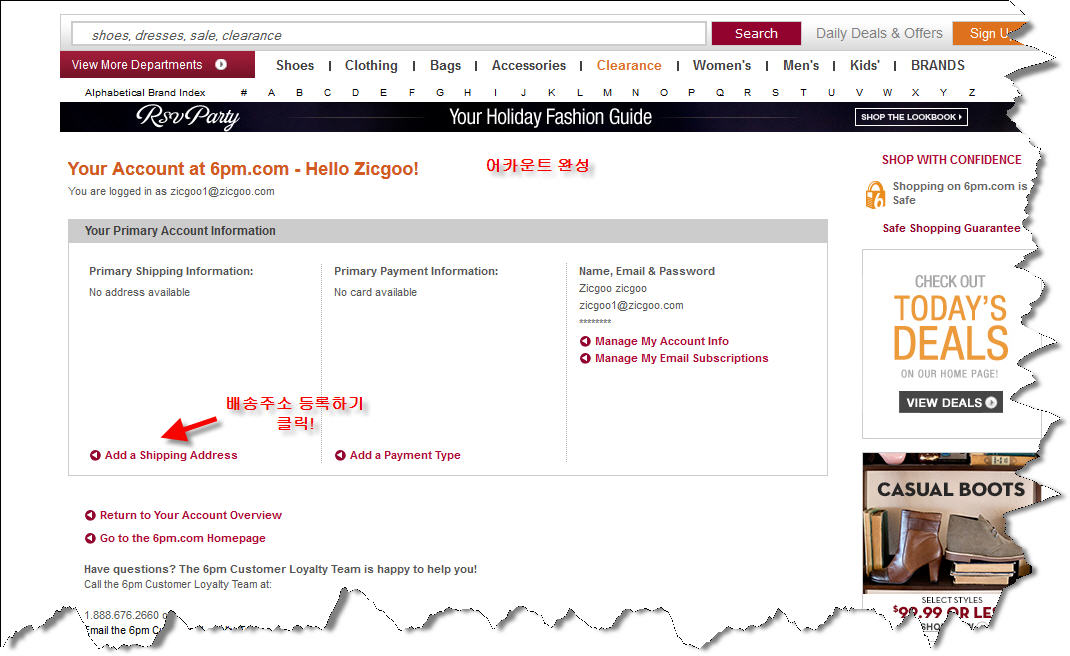Click the RsvParty logo in banner
1070x656 pixels.
click(x=188, y=117)
